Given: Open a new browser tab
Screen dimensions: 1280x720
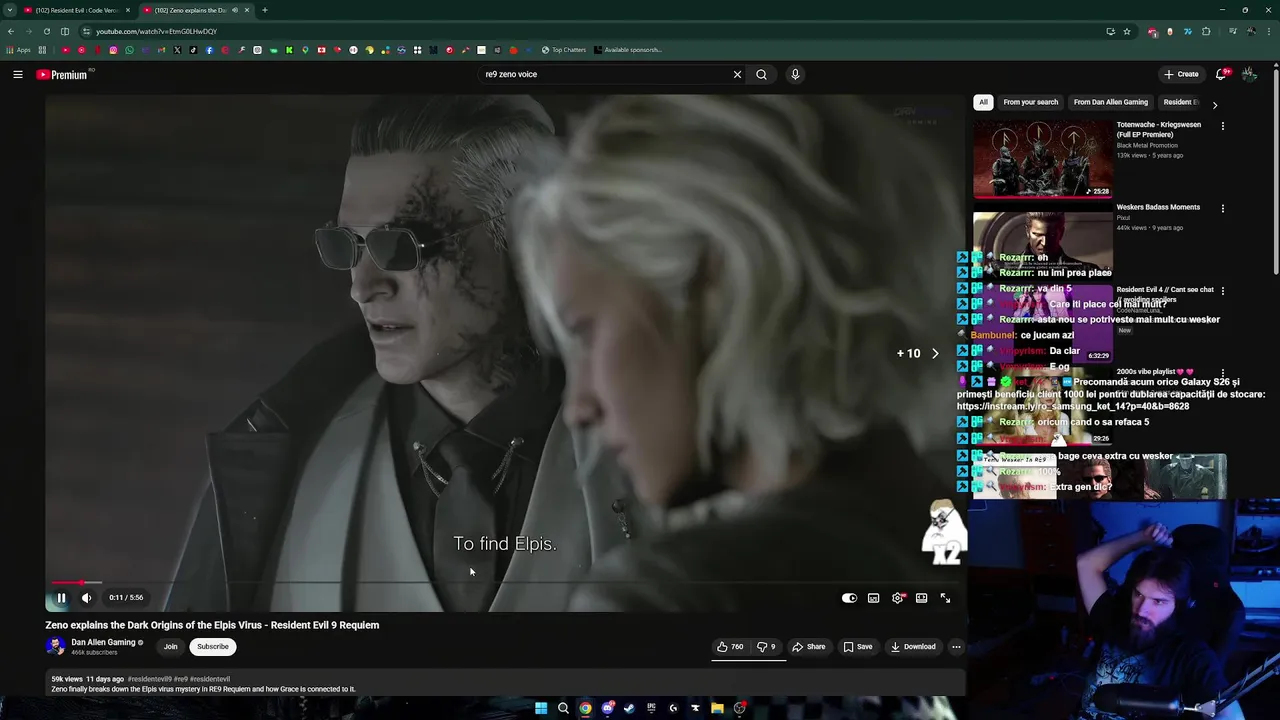Looking at the screenshot, I should click(264, 10).
